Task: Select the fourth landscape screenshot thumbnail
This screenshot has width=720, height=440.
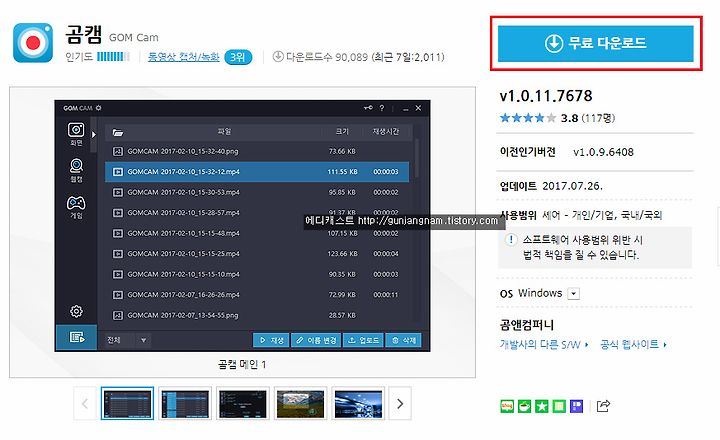Action: pyautogui.click(x=300, y=404)
